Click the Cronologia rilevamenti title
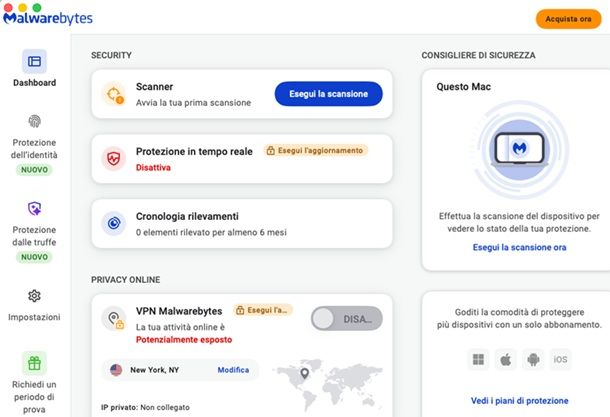The image size is (610, 417). 187,216
